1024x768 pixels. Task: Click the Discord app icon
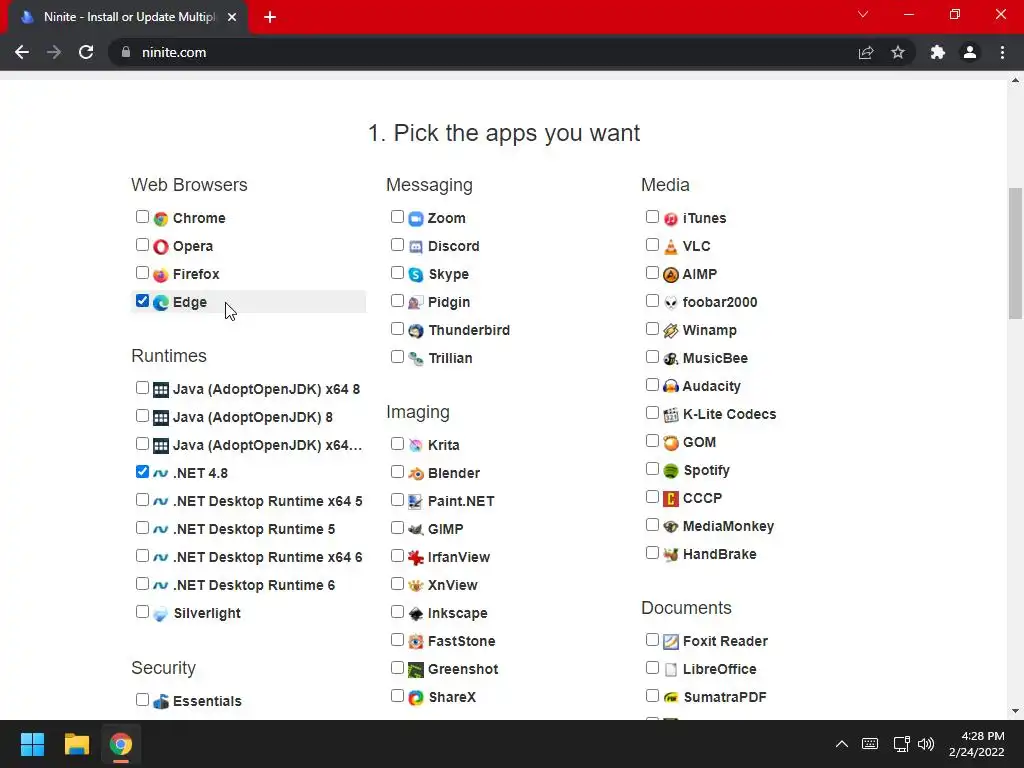416,246
